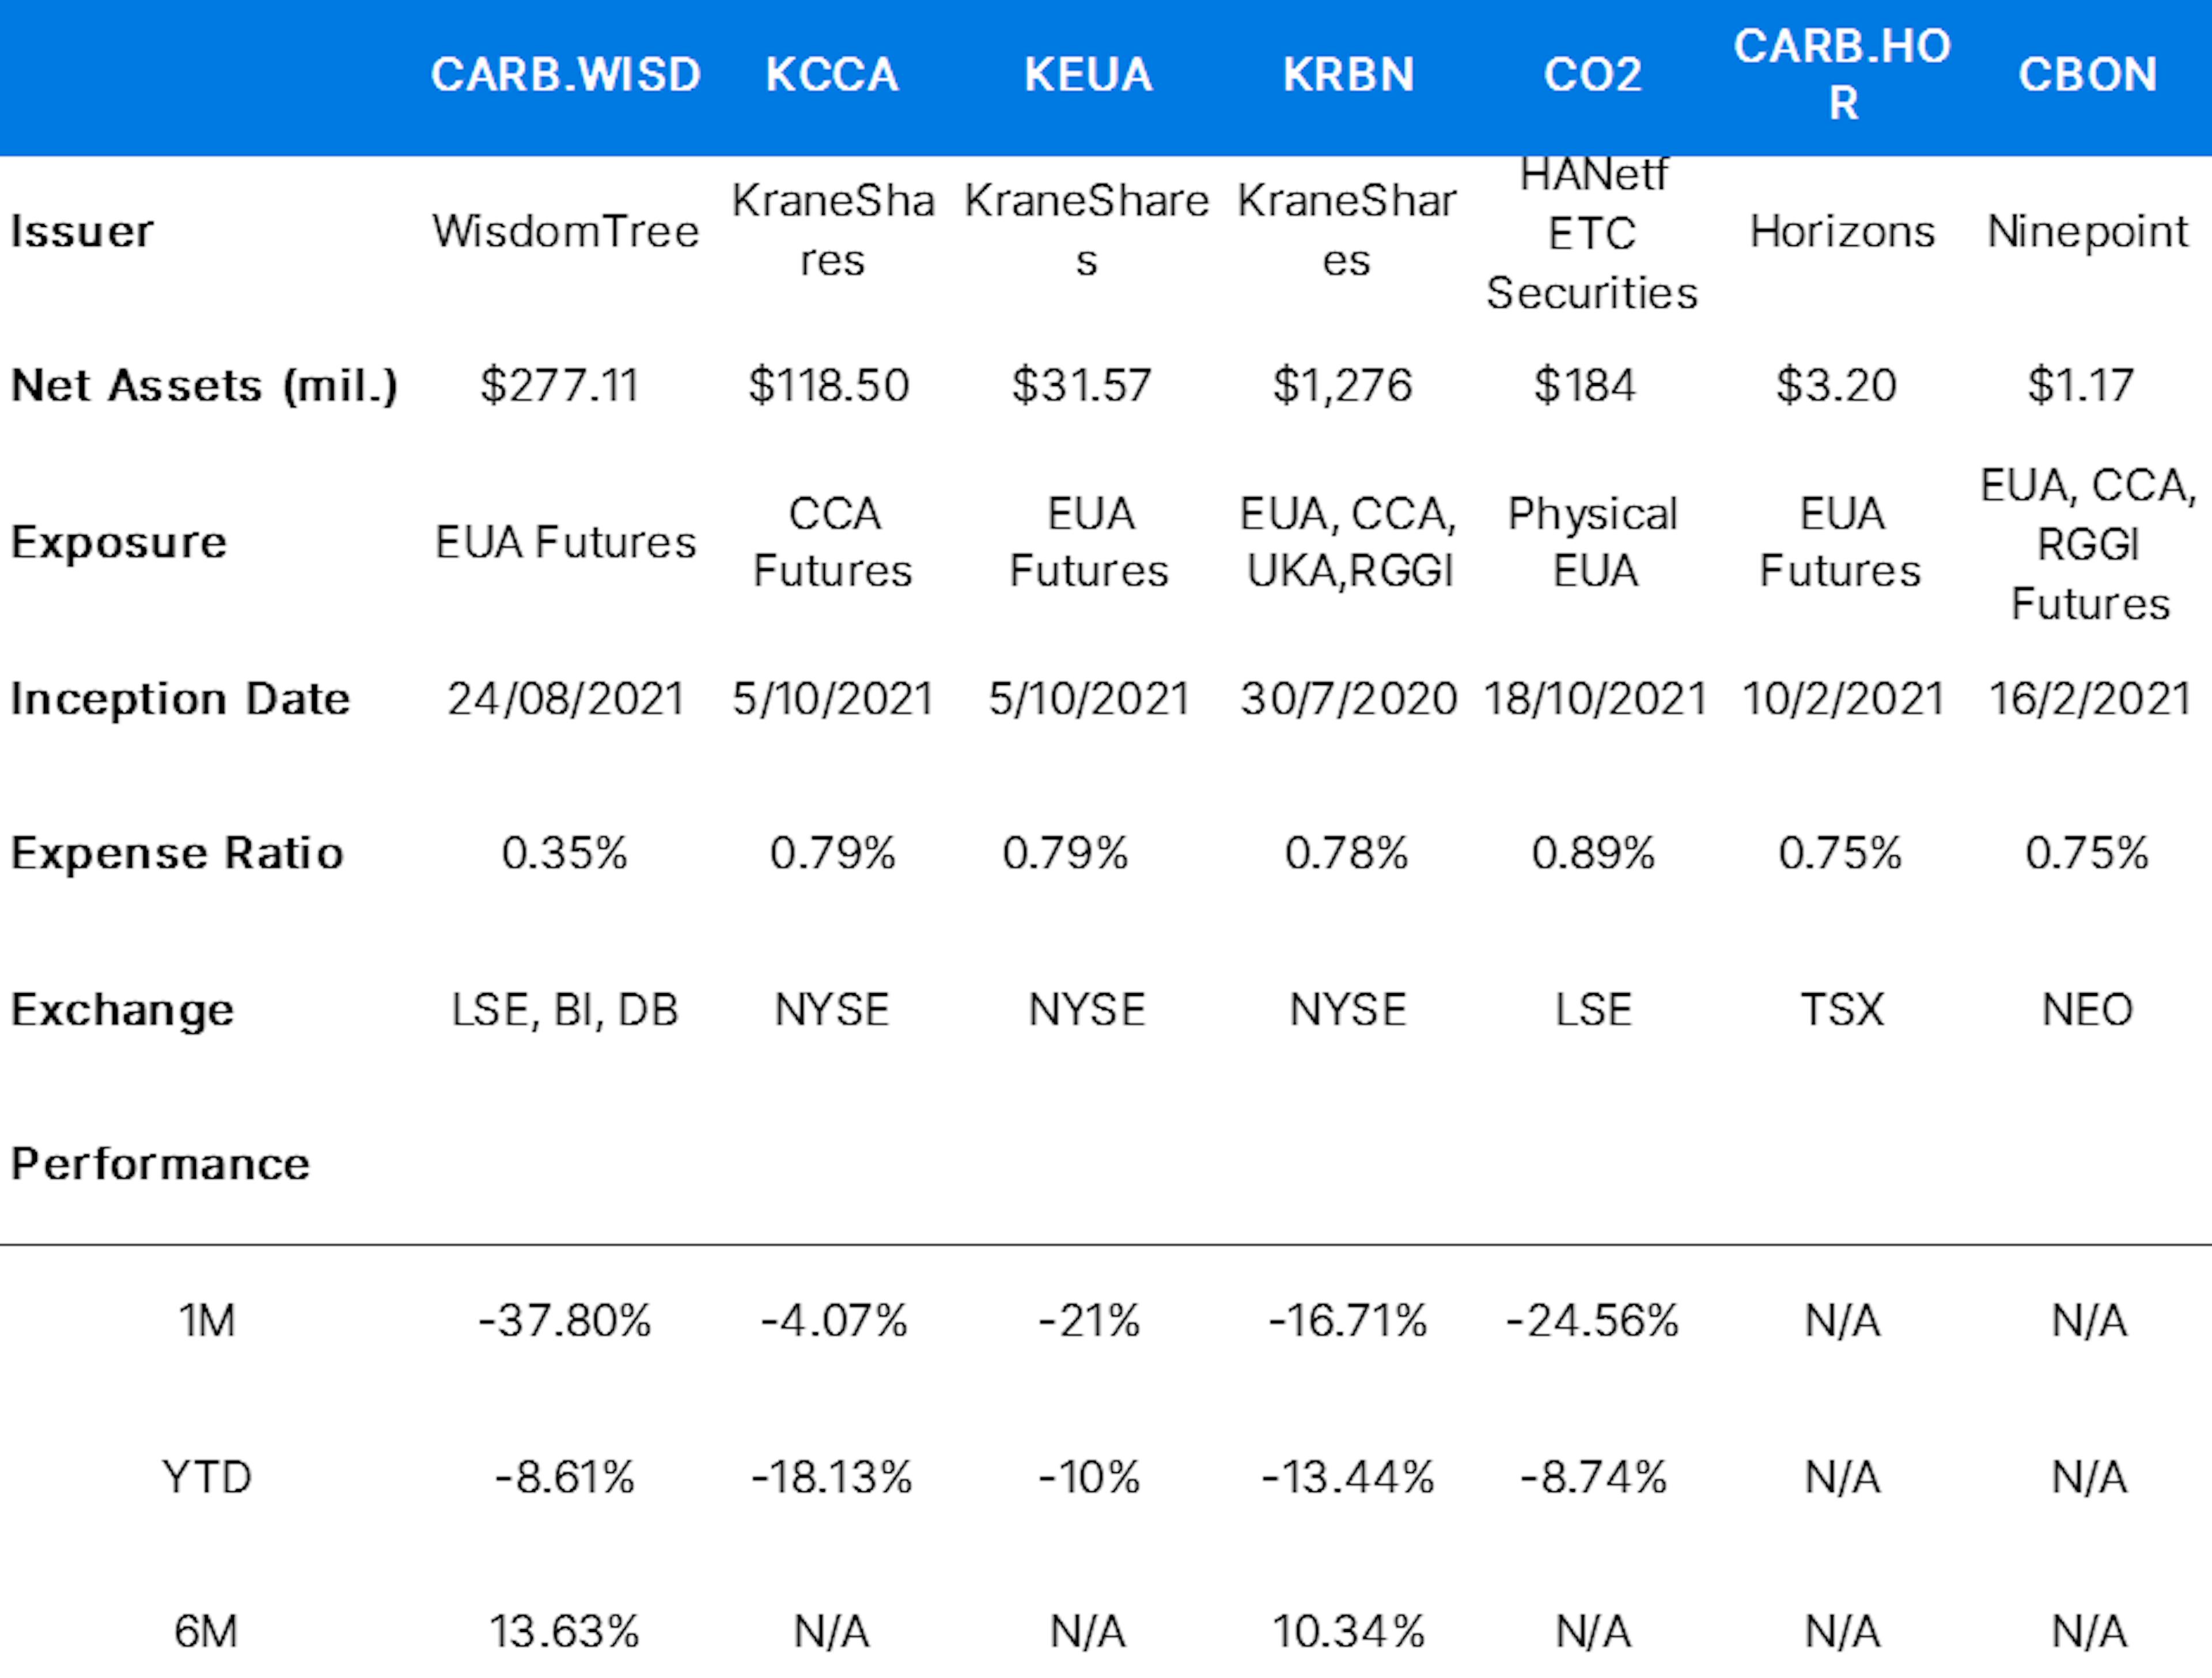Select the Net Assets (mil.) row label
Viewport: 2212px width, 1678px height.
(x=204, y=386)
